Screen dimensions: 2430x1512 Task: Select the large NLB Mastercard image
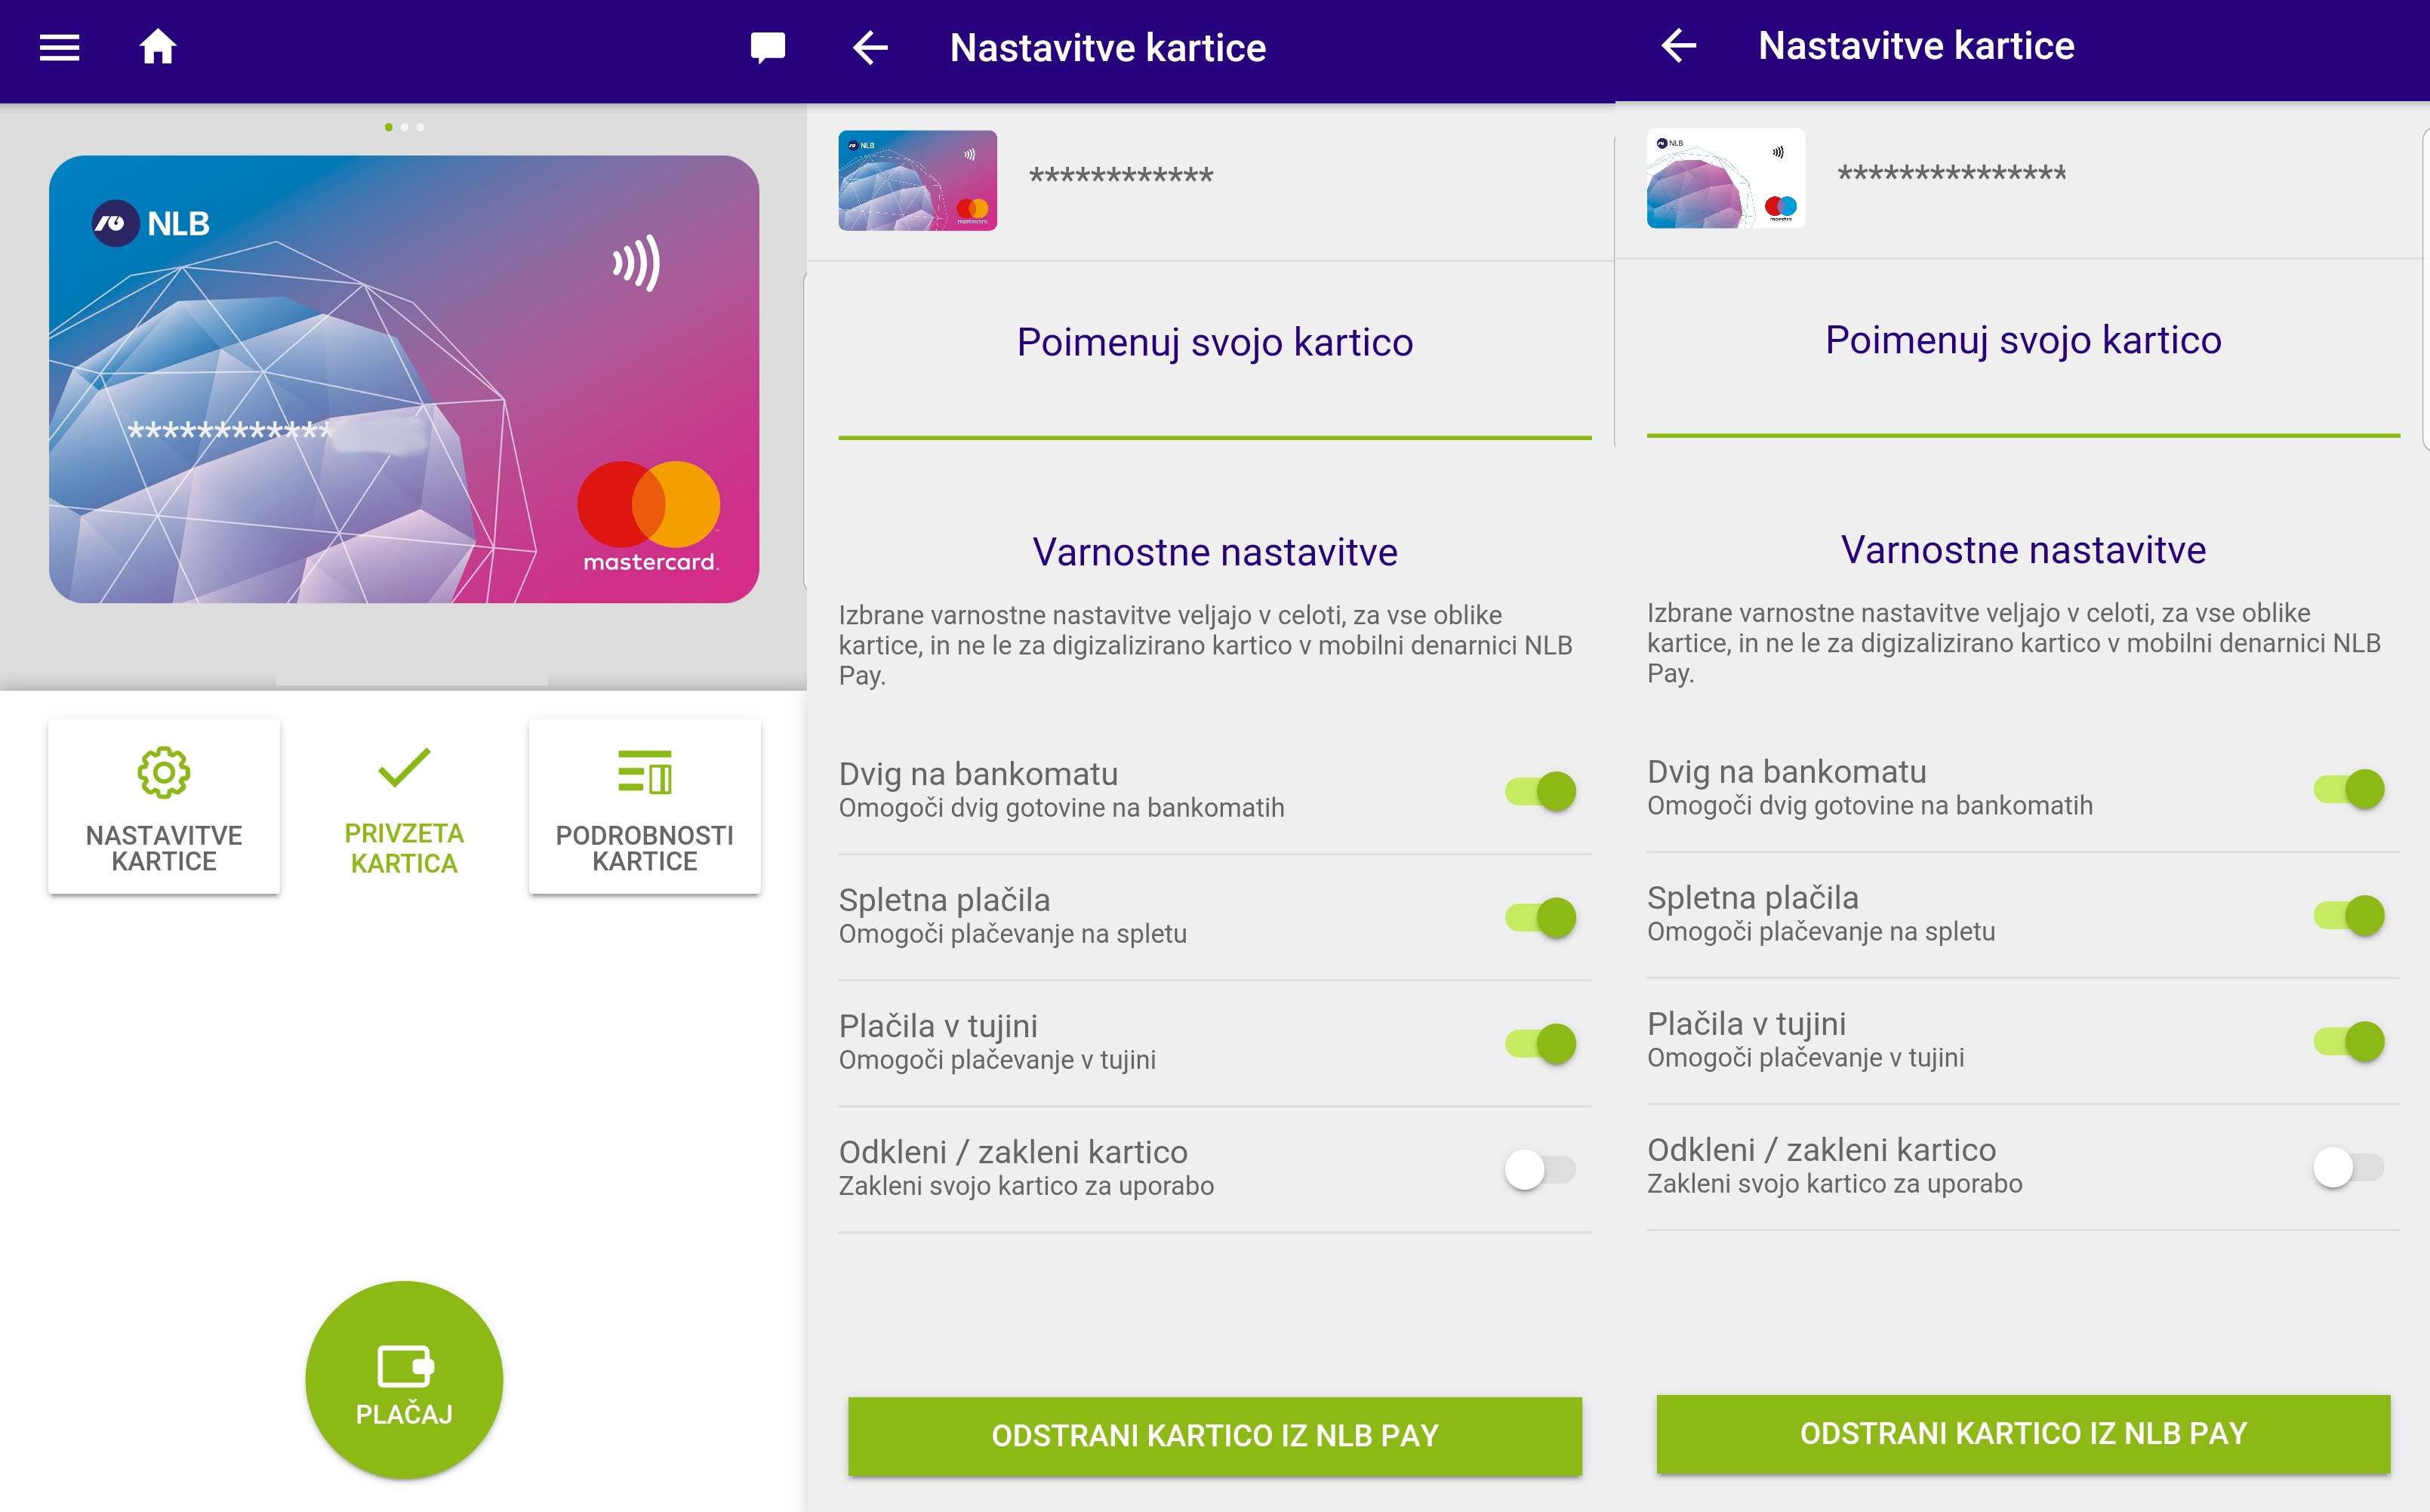click(404, 379)
